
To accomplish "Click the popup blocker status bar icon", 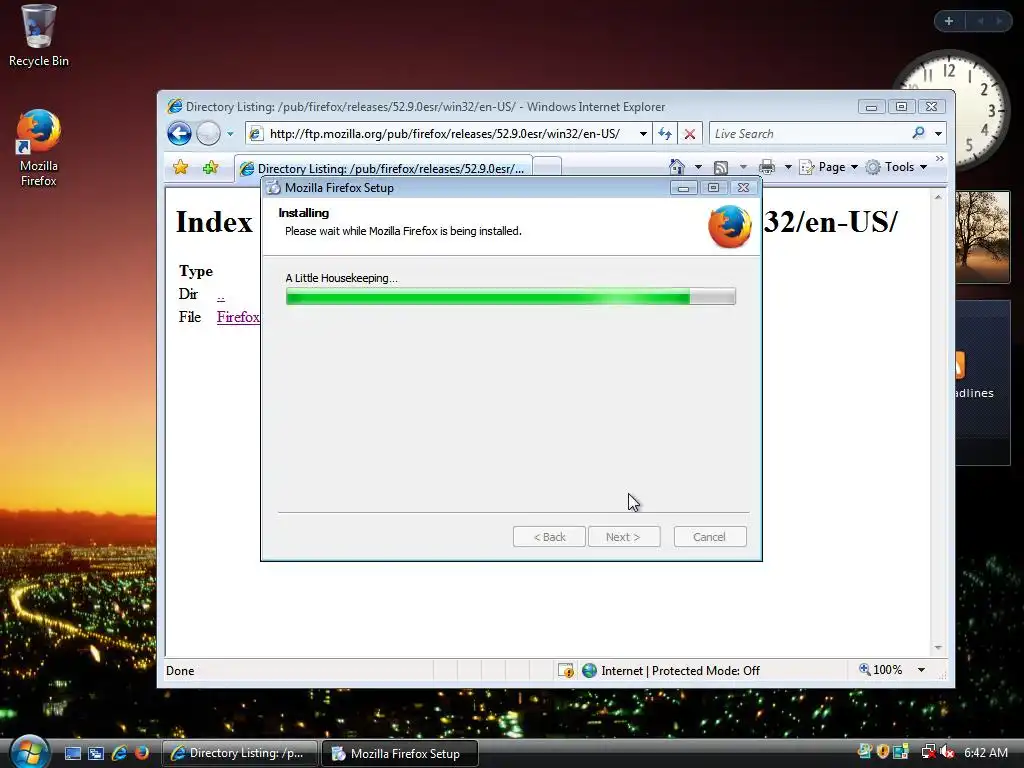I will [x=566, y=671].
